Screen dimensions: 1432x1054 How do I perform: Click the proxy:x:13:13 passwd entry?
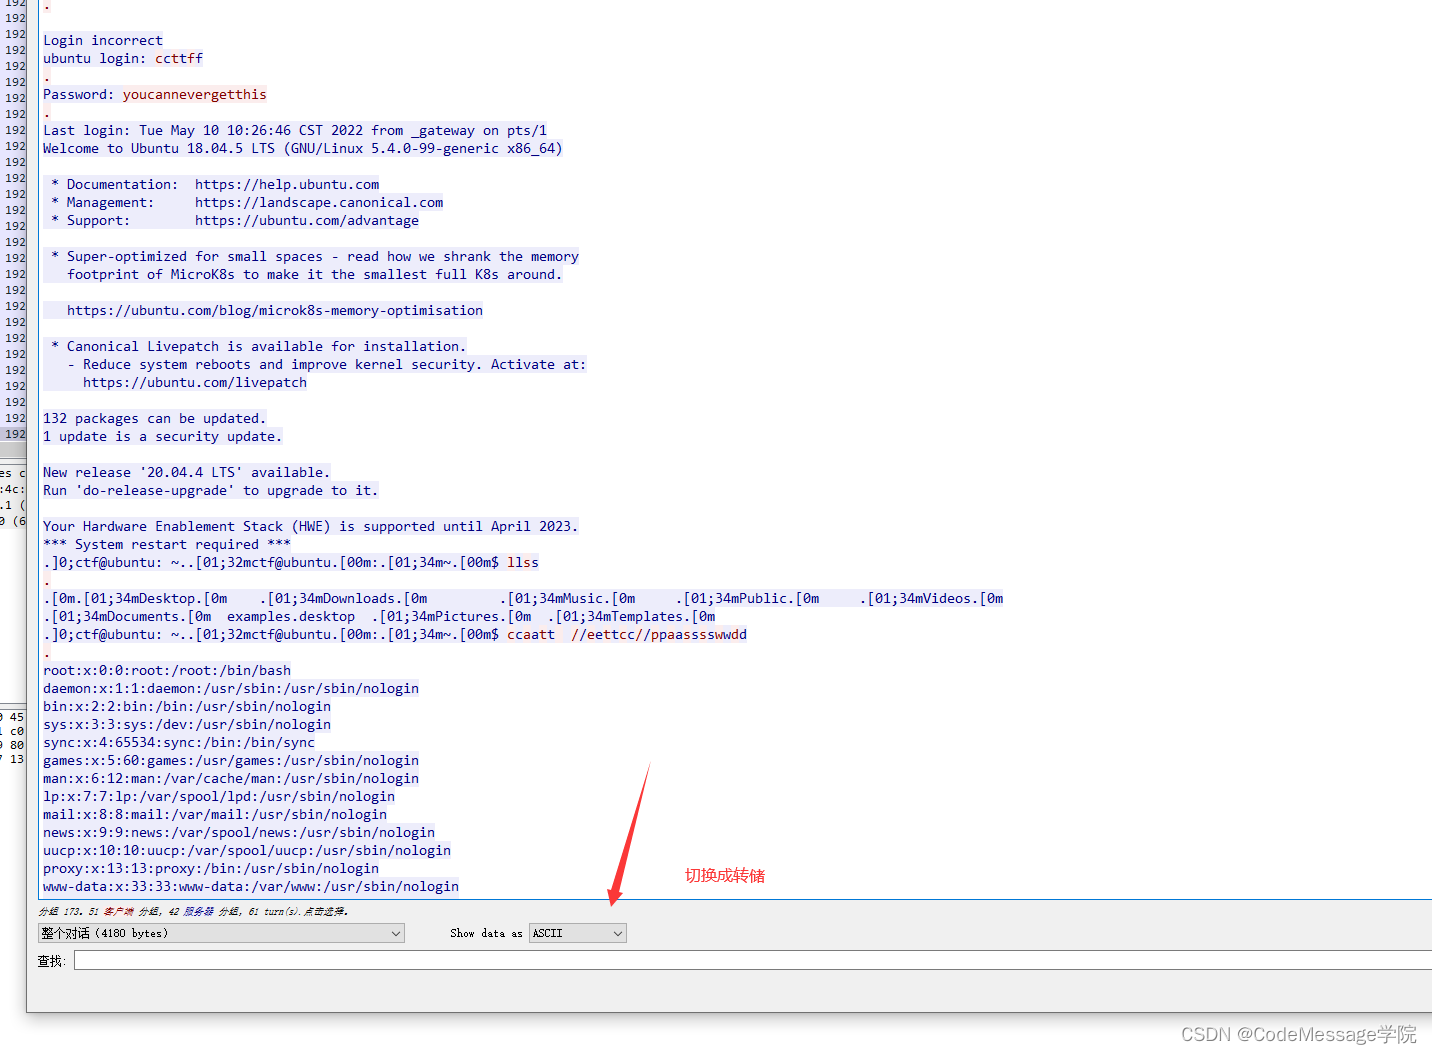211,868
